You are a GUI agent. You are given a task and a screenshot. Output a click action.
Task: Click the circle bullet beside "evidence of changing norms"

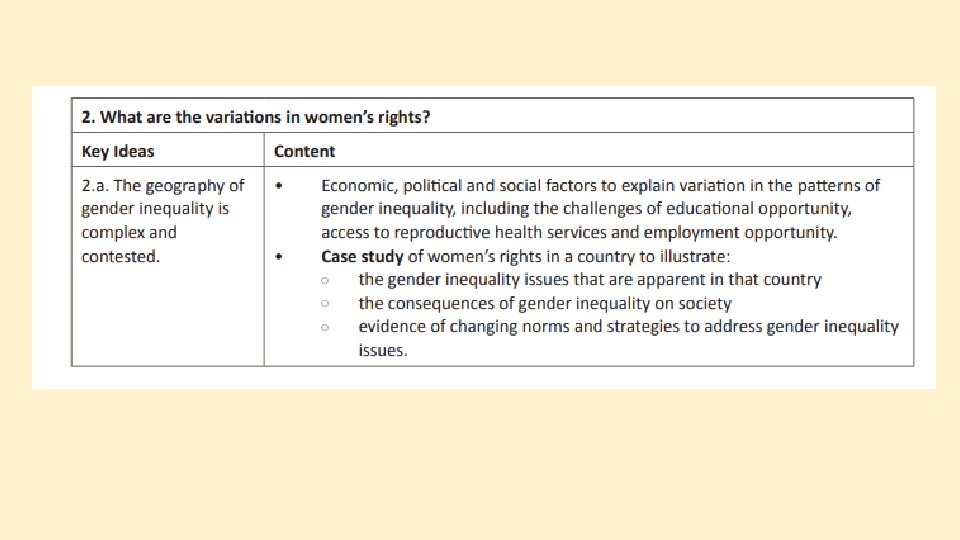(326, 327)
